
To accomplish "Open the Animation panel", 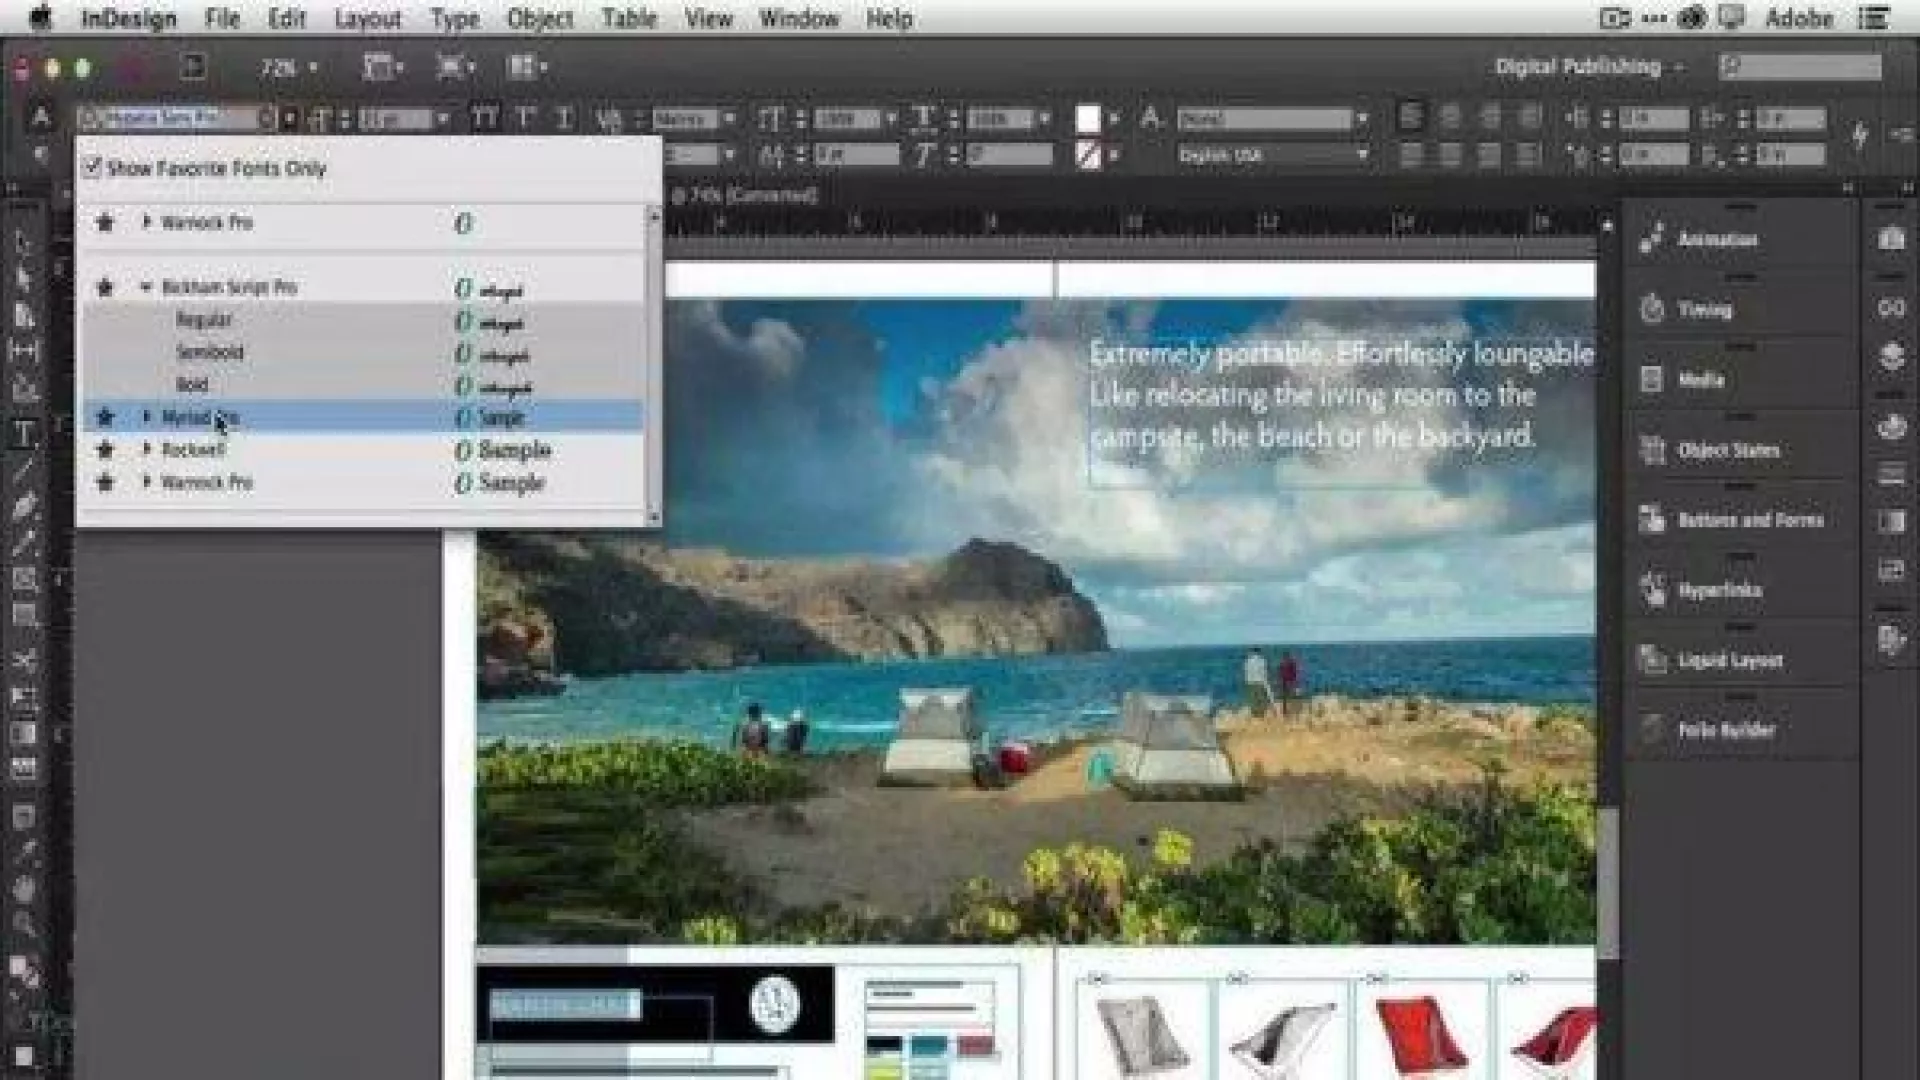I will (x=1716, y=240).
